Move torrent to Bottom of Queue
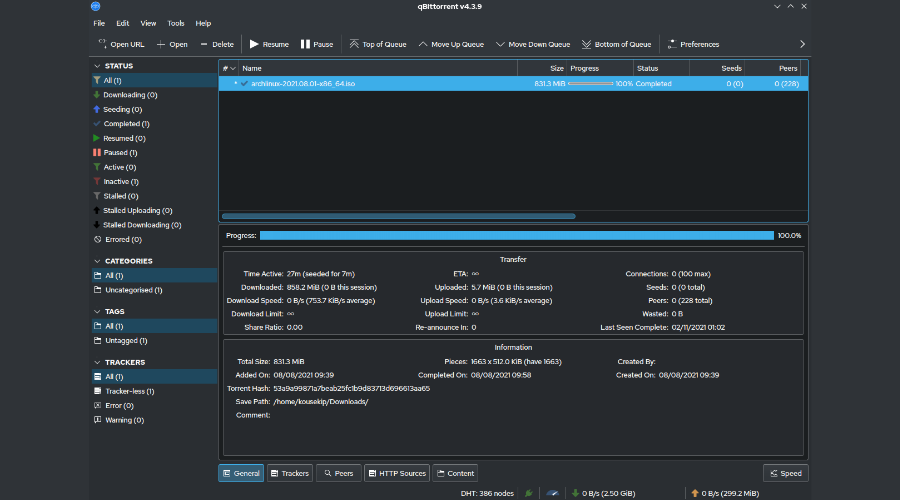900x500 pixels. pos(616,44)
